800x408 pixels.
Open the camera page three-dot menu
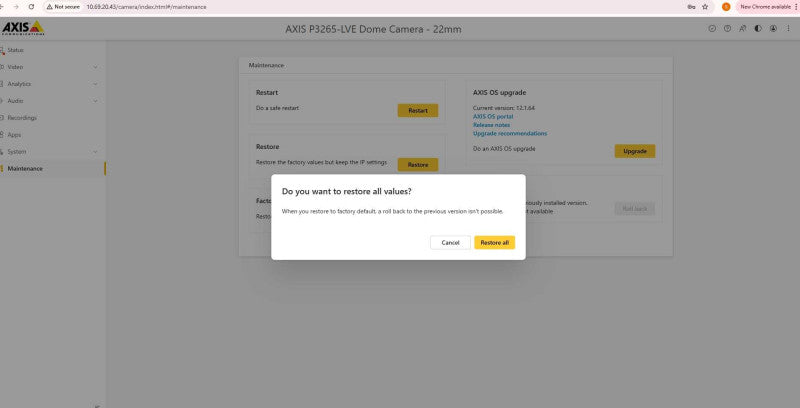pos(788,29)
